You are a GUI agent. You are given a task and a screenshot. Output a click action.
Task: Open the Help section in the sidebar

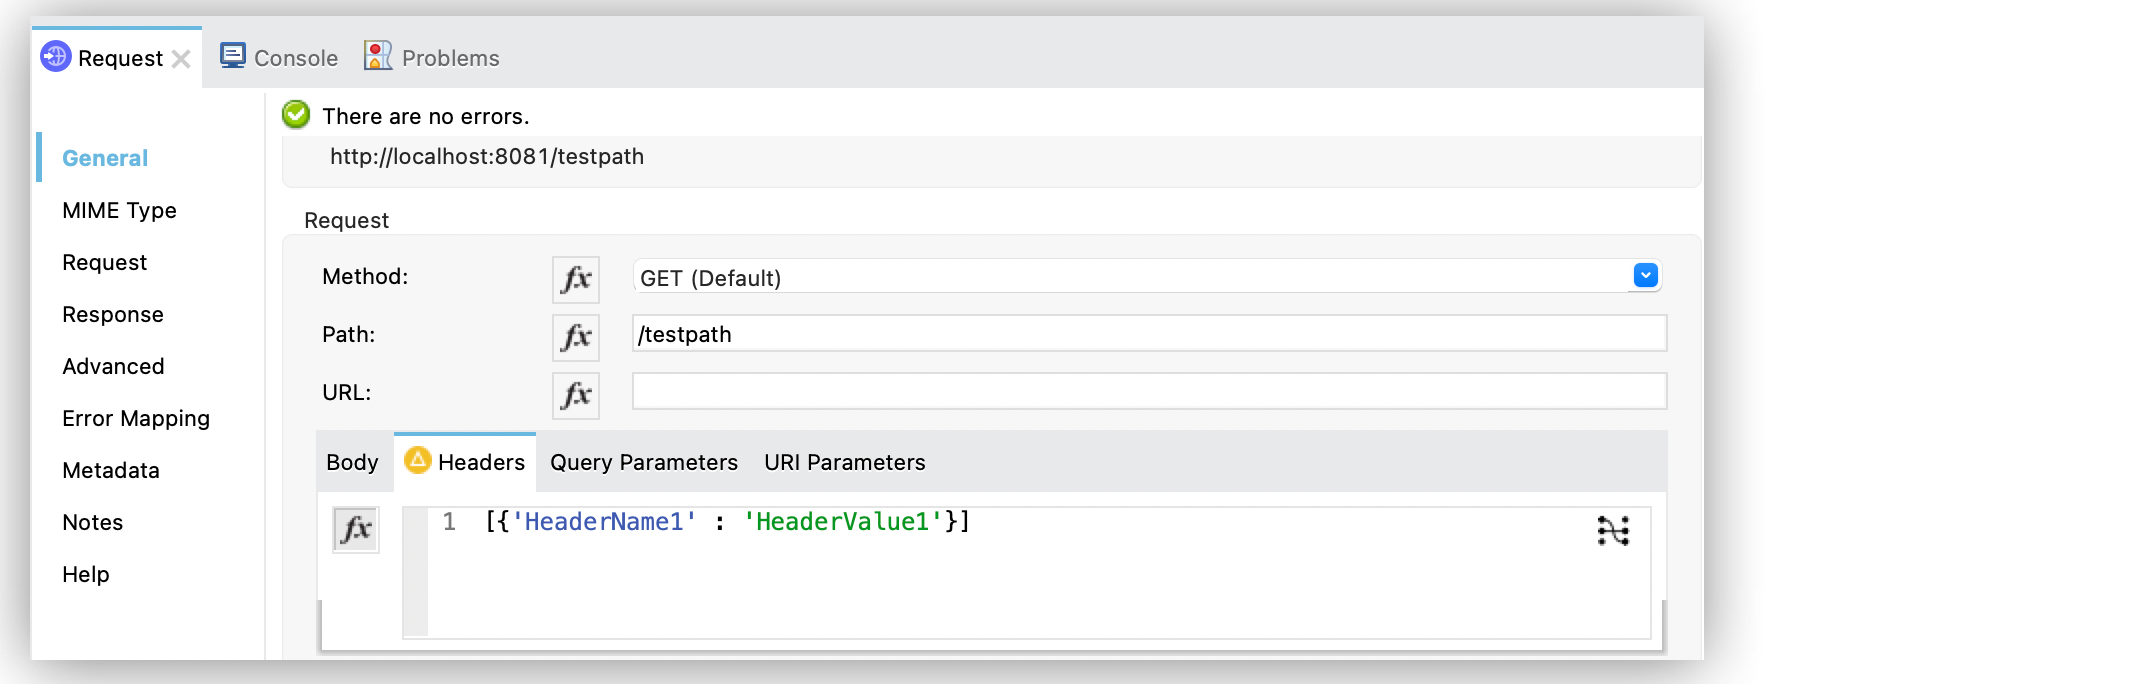85,574
